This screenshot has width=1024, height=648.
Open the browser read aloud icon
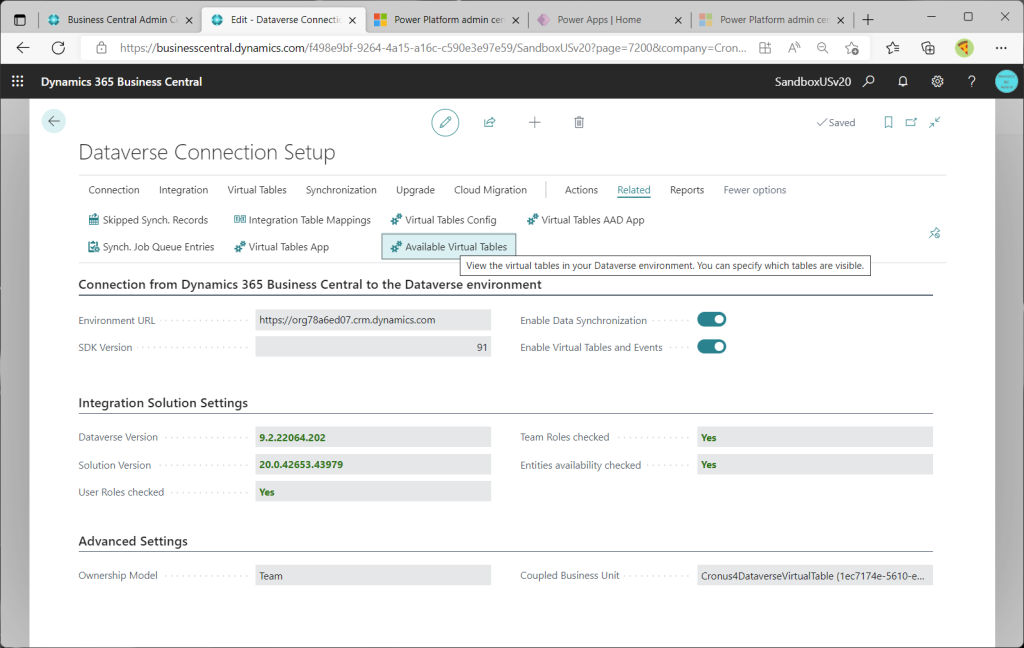(794, 48)
